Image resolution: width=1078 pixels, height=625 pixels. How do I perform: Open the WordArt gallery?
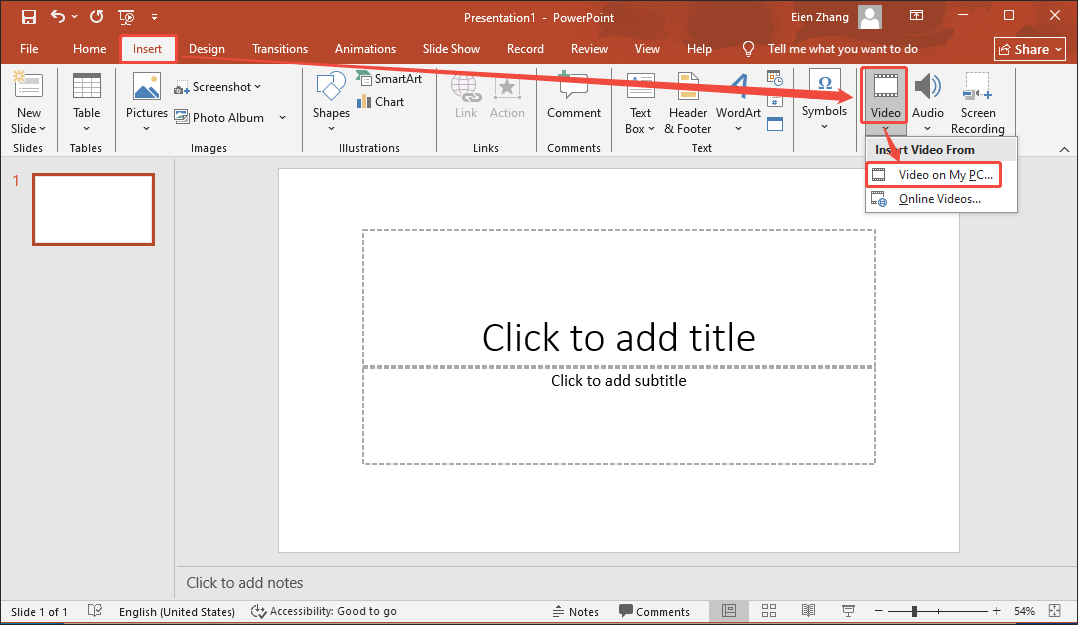pyautogui.click(x=738, y=103)
